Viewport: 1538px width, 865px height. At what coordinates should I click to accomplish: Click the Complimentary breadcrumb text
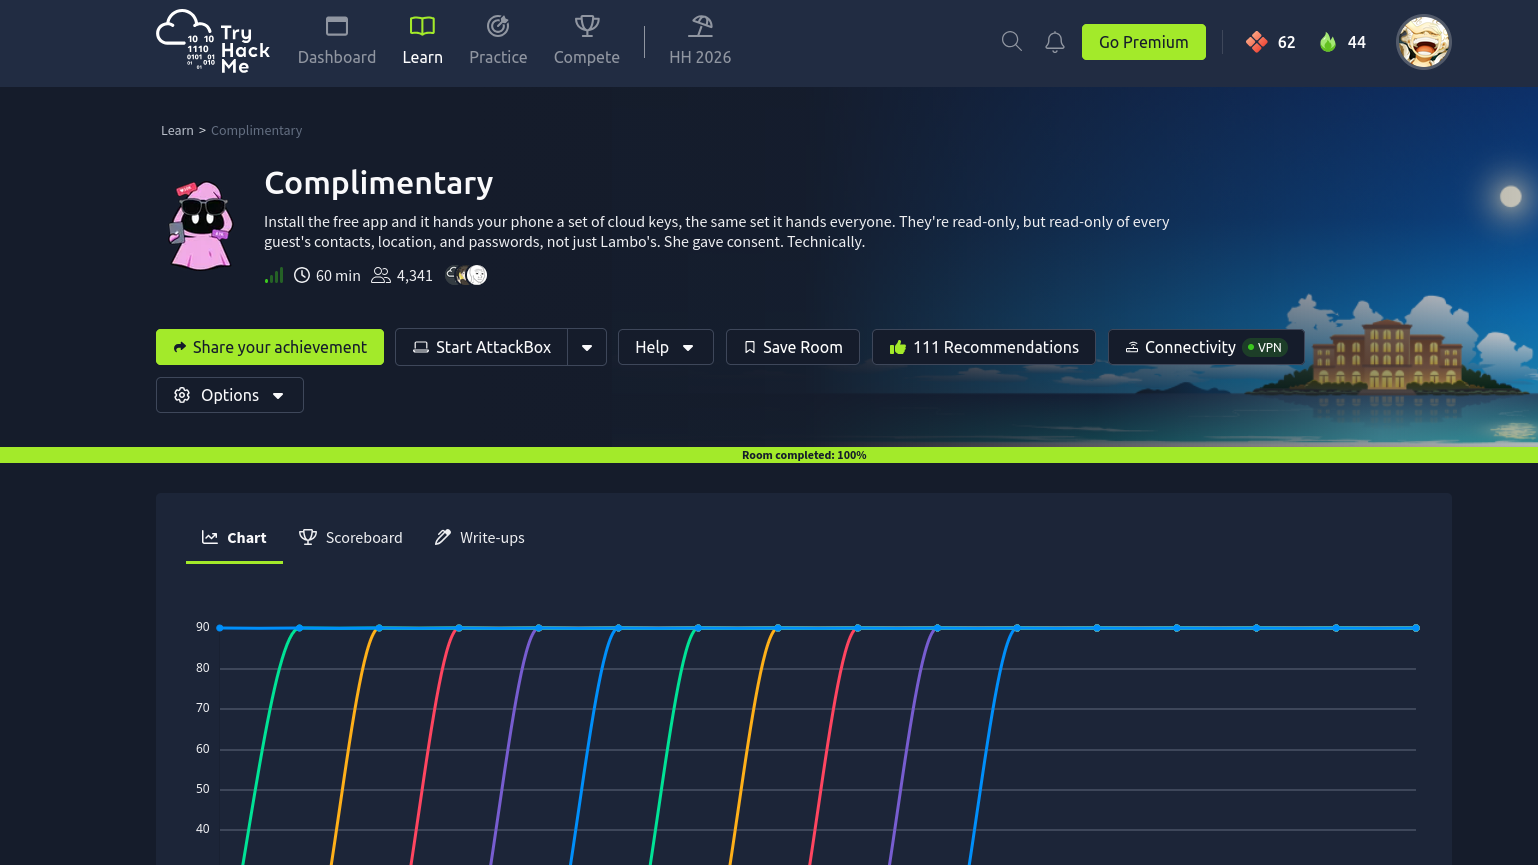[256, 130]
